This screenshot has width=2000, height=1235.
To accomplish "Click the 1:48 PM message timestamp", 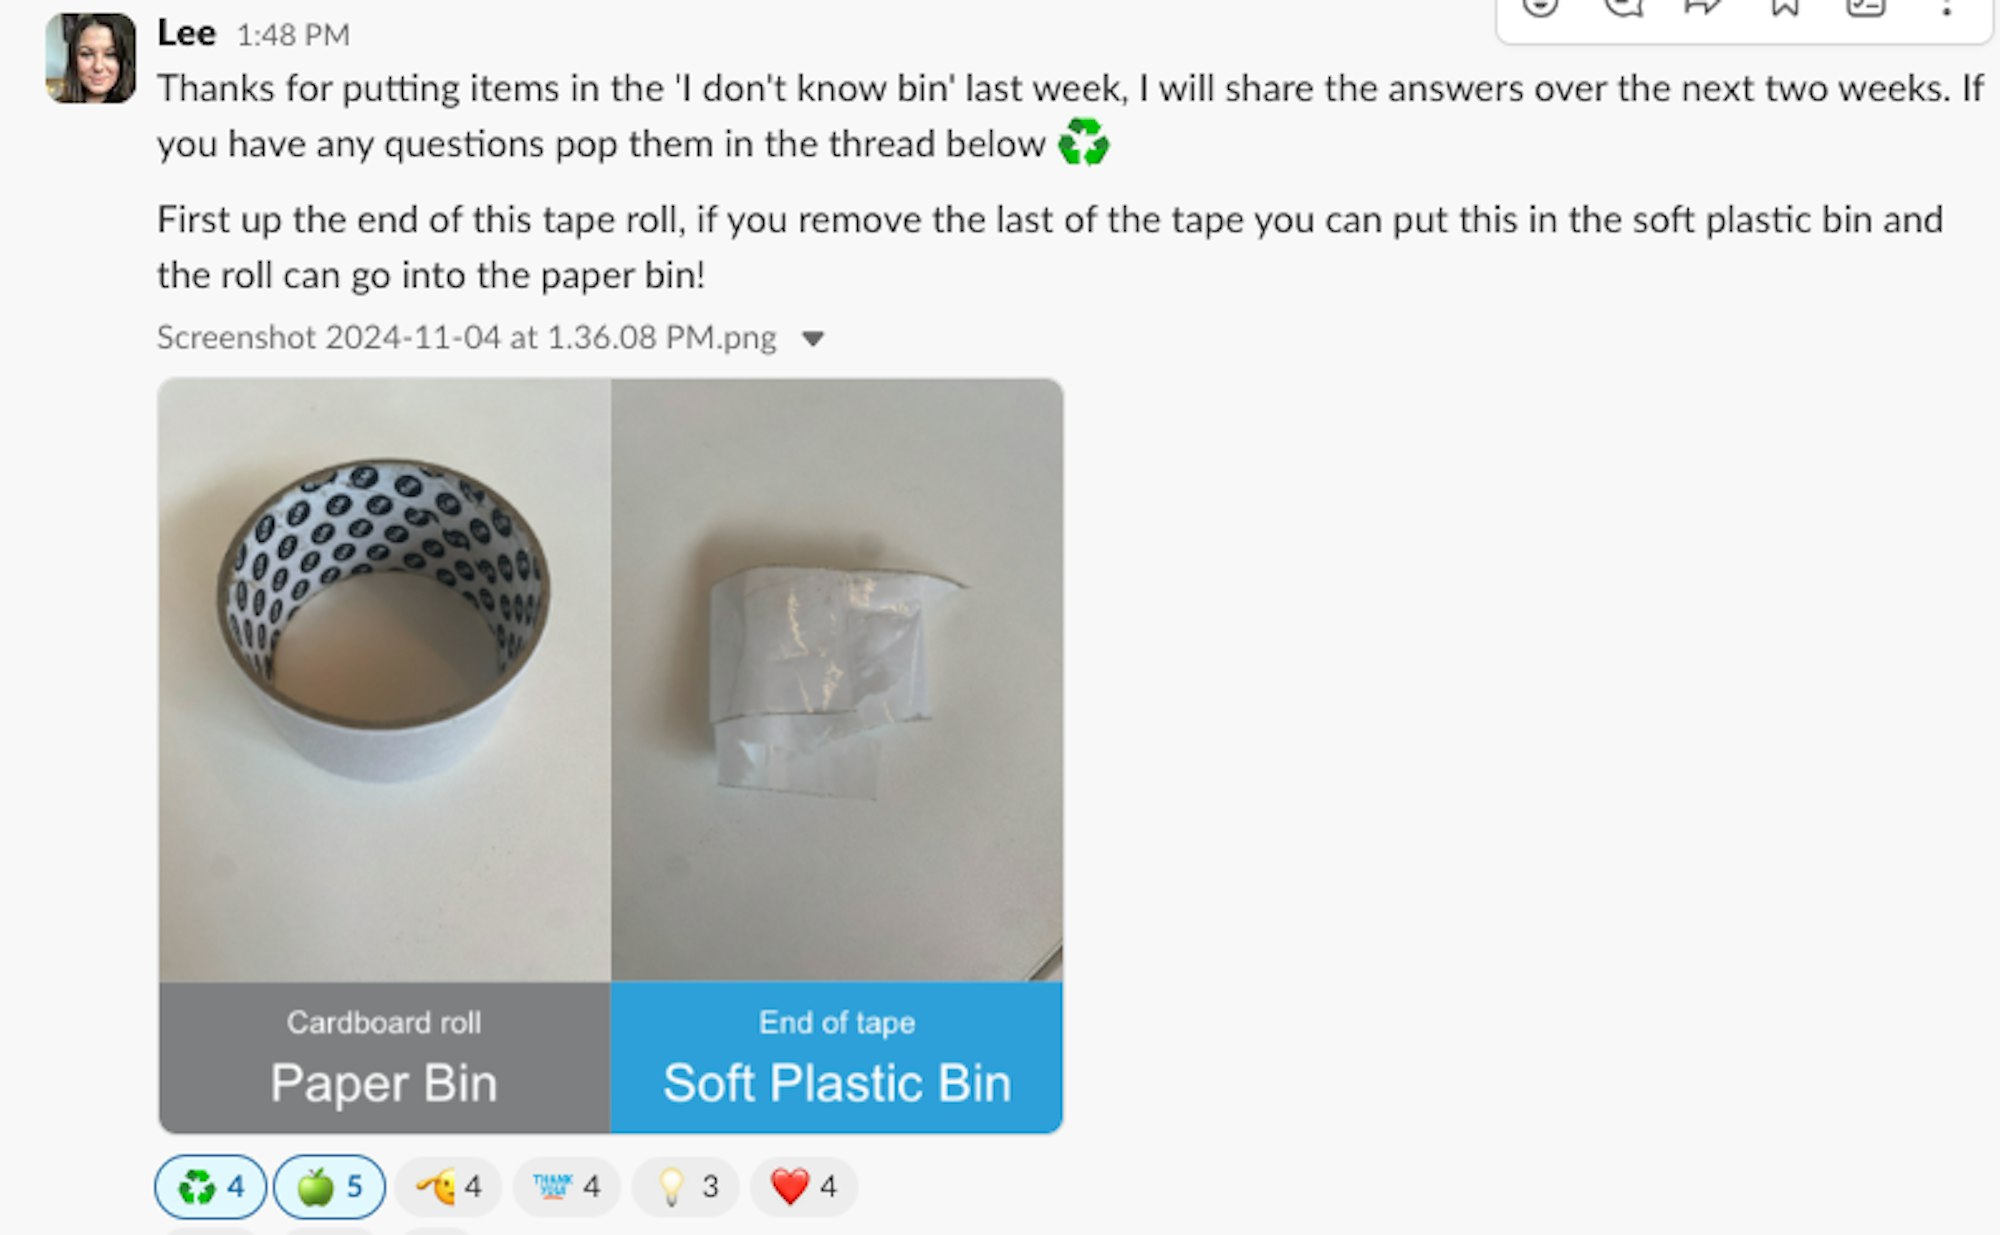I will (x=291, y=32).
